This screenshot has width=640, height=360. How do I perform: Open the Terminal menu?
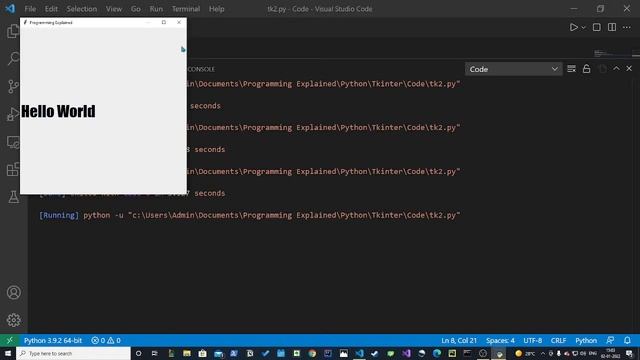186,9
